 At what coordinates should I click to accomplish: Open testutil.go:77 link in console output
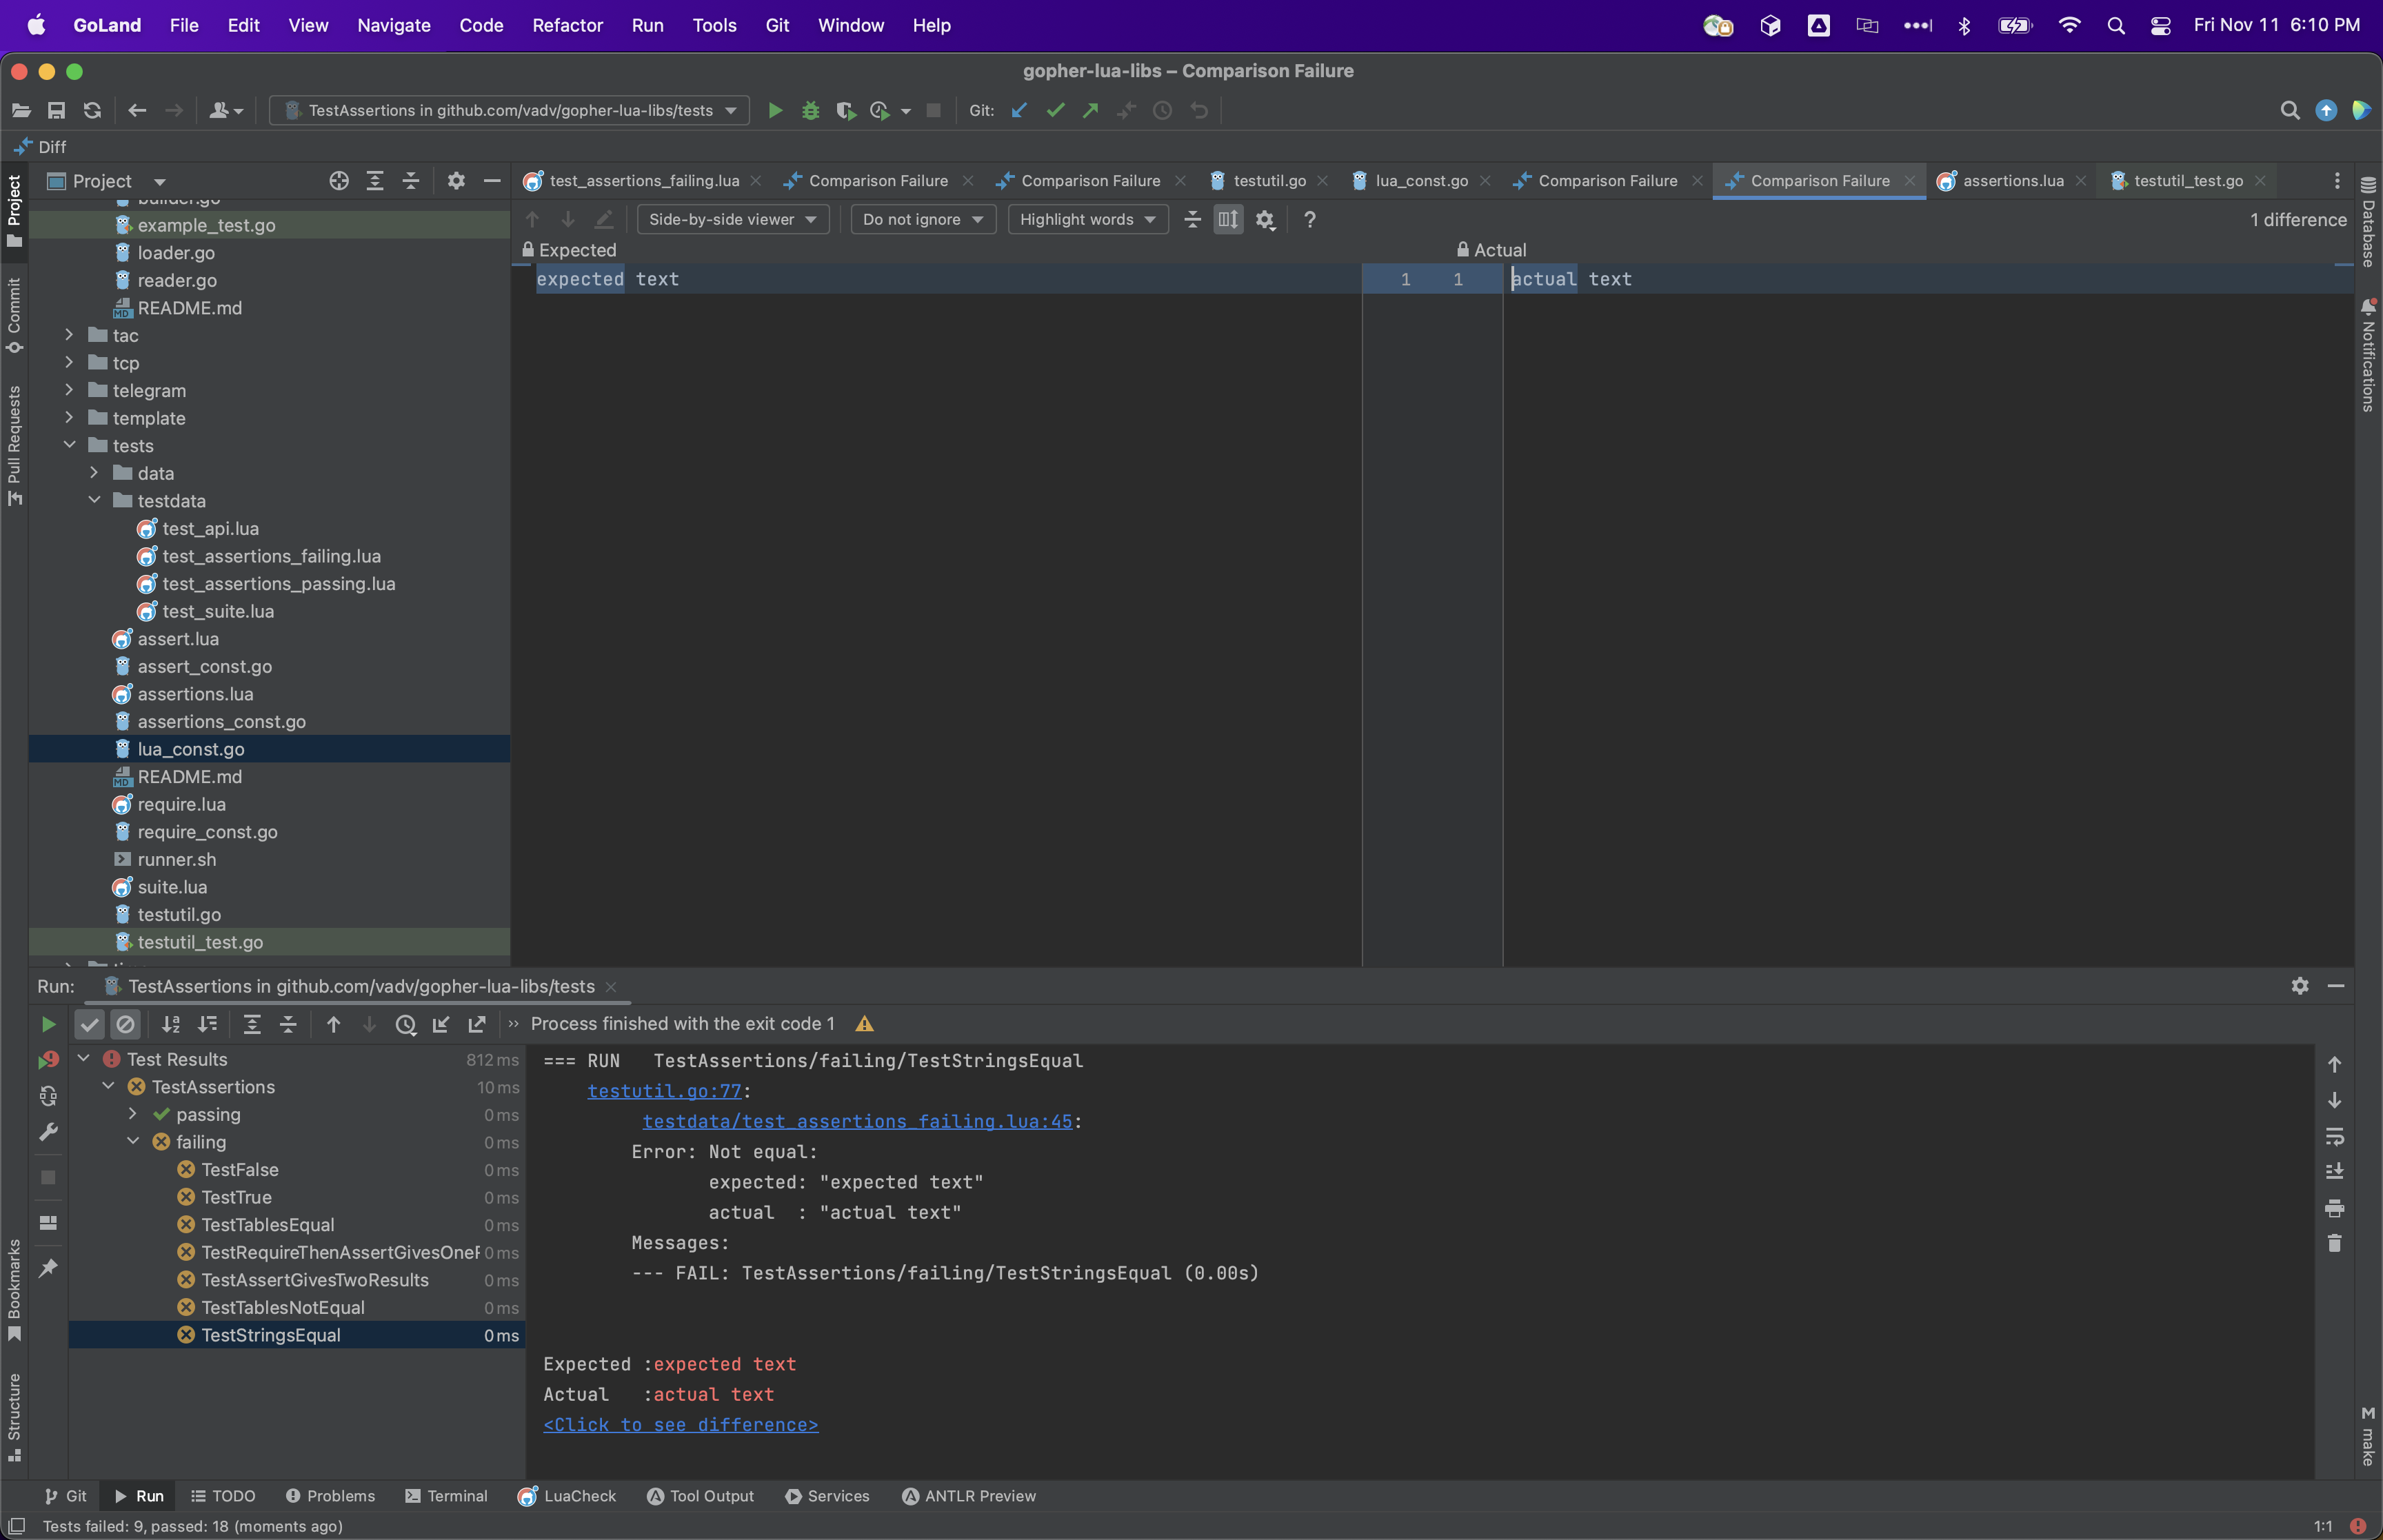pos(664,1090)
